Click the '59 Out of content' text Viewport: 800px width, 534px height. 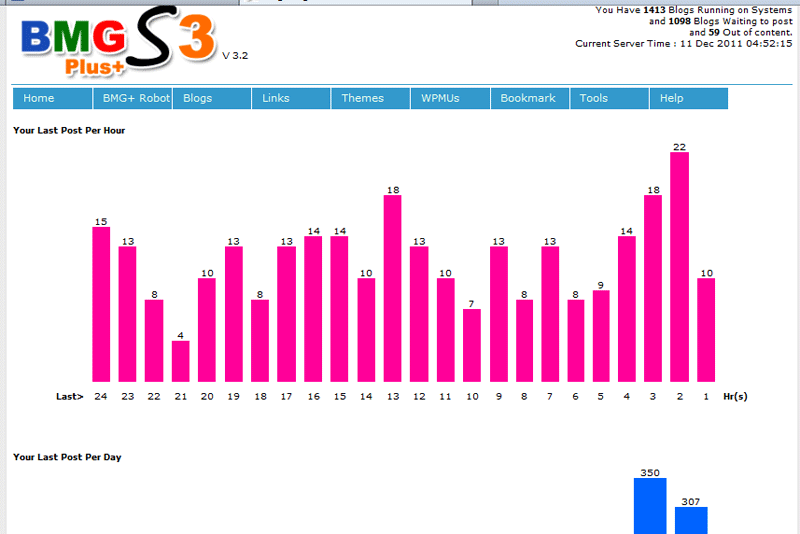click(x=750, y=32)
